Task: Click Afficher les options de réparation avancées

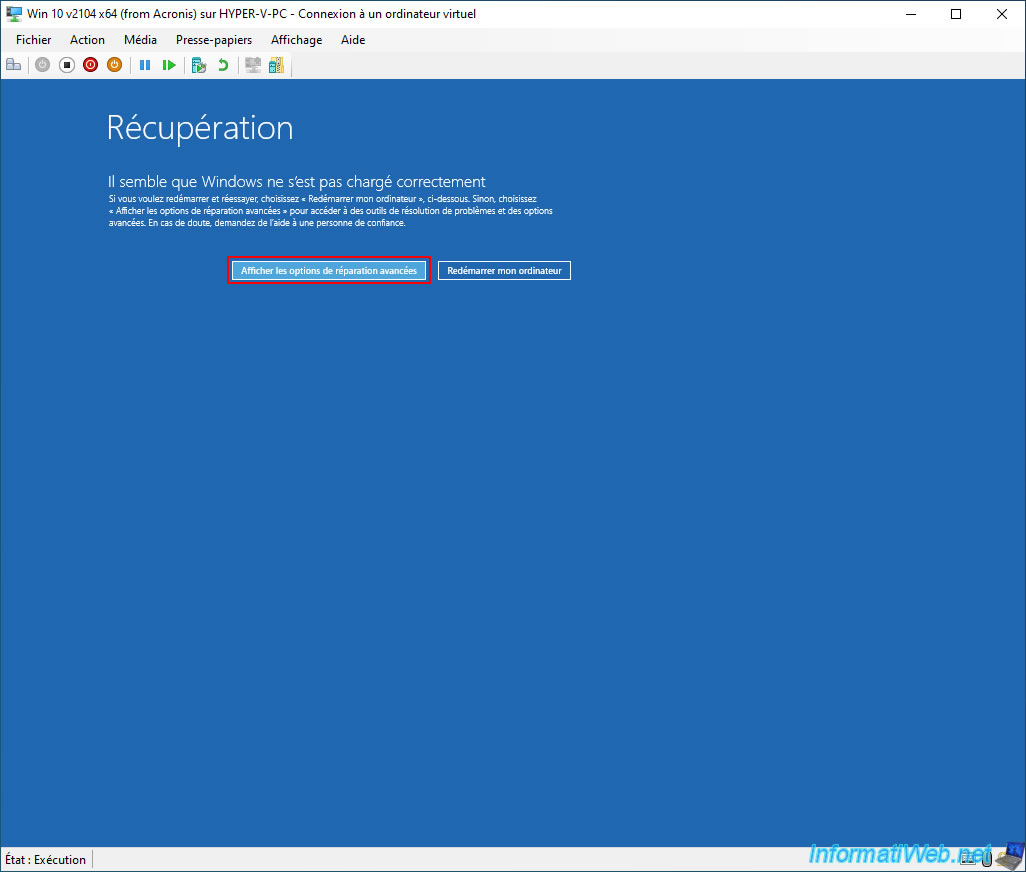Action: (x=328, y=270)
